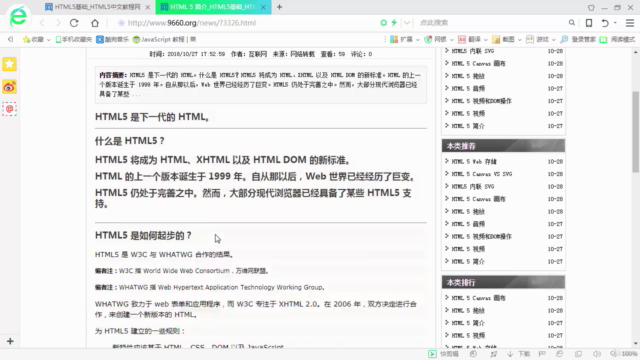Open HTML 5 Canvas 画布 in 本类推荐

coord(478,199)
